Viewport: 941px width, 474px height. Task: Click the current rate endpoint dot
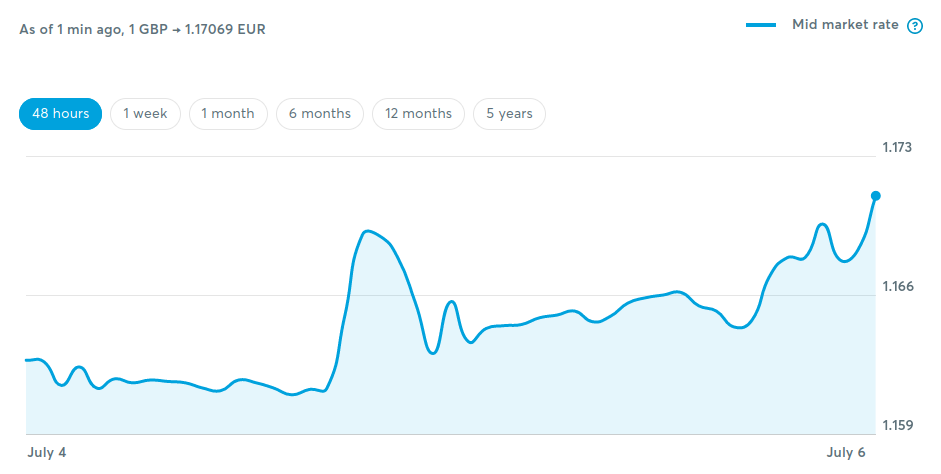click(876, 196)
